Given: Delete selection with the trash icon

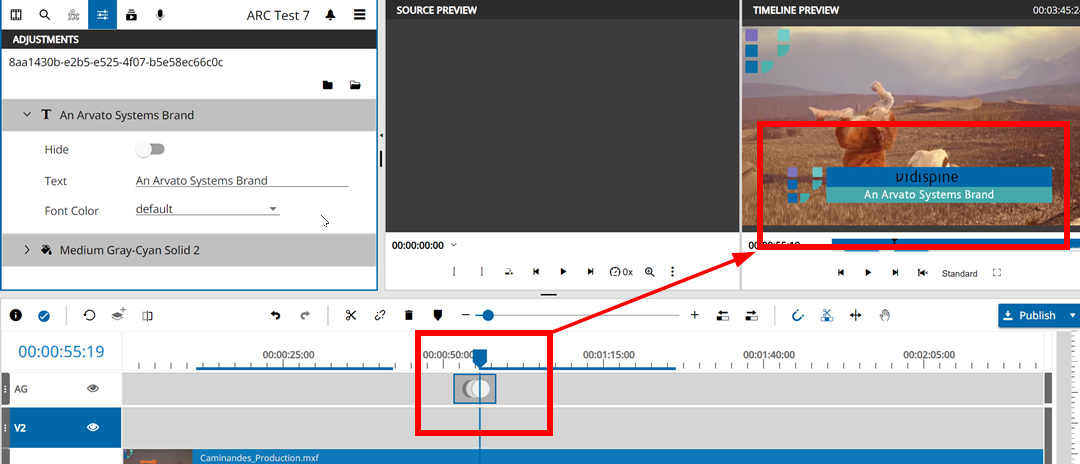Looking at the screenshot, I should (x=408, y=315).
